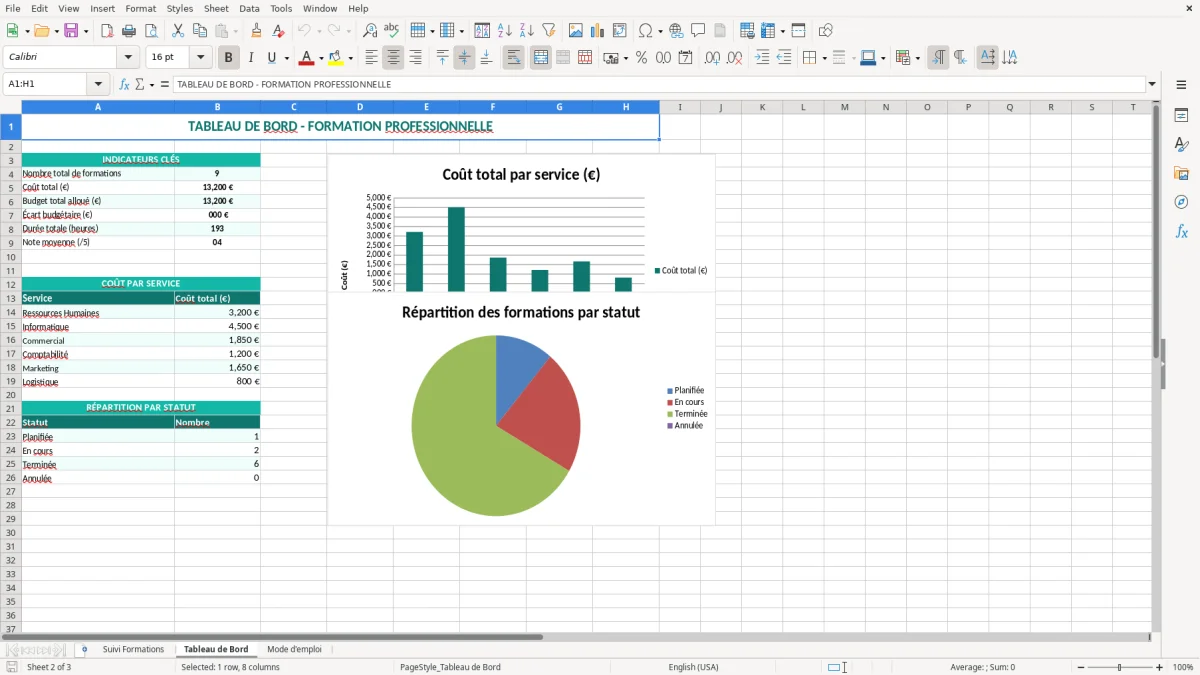Click the Add Decimal Place icon
This screenshot has height=675, width=1200.
point(712,58)
